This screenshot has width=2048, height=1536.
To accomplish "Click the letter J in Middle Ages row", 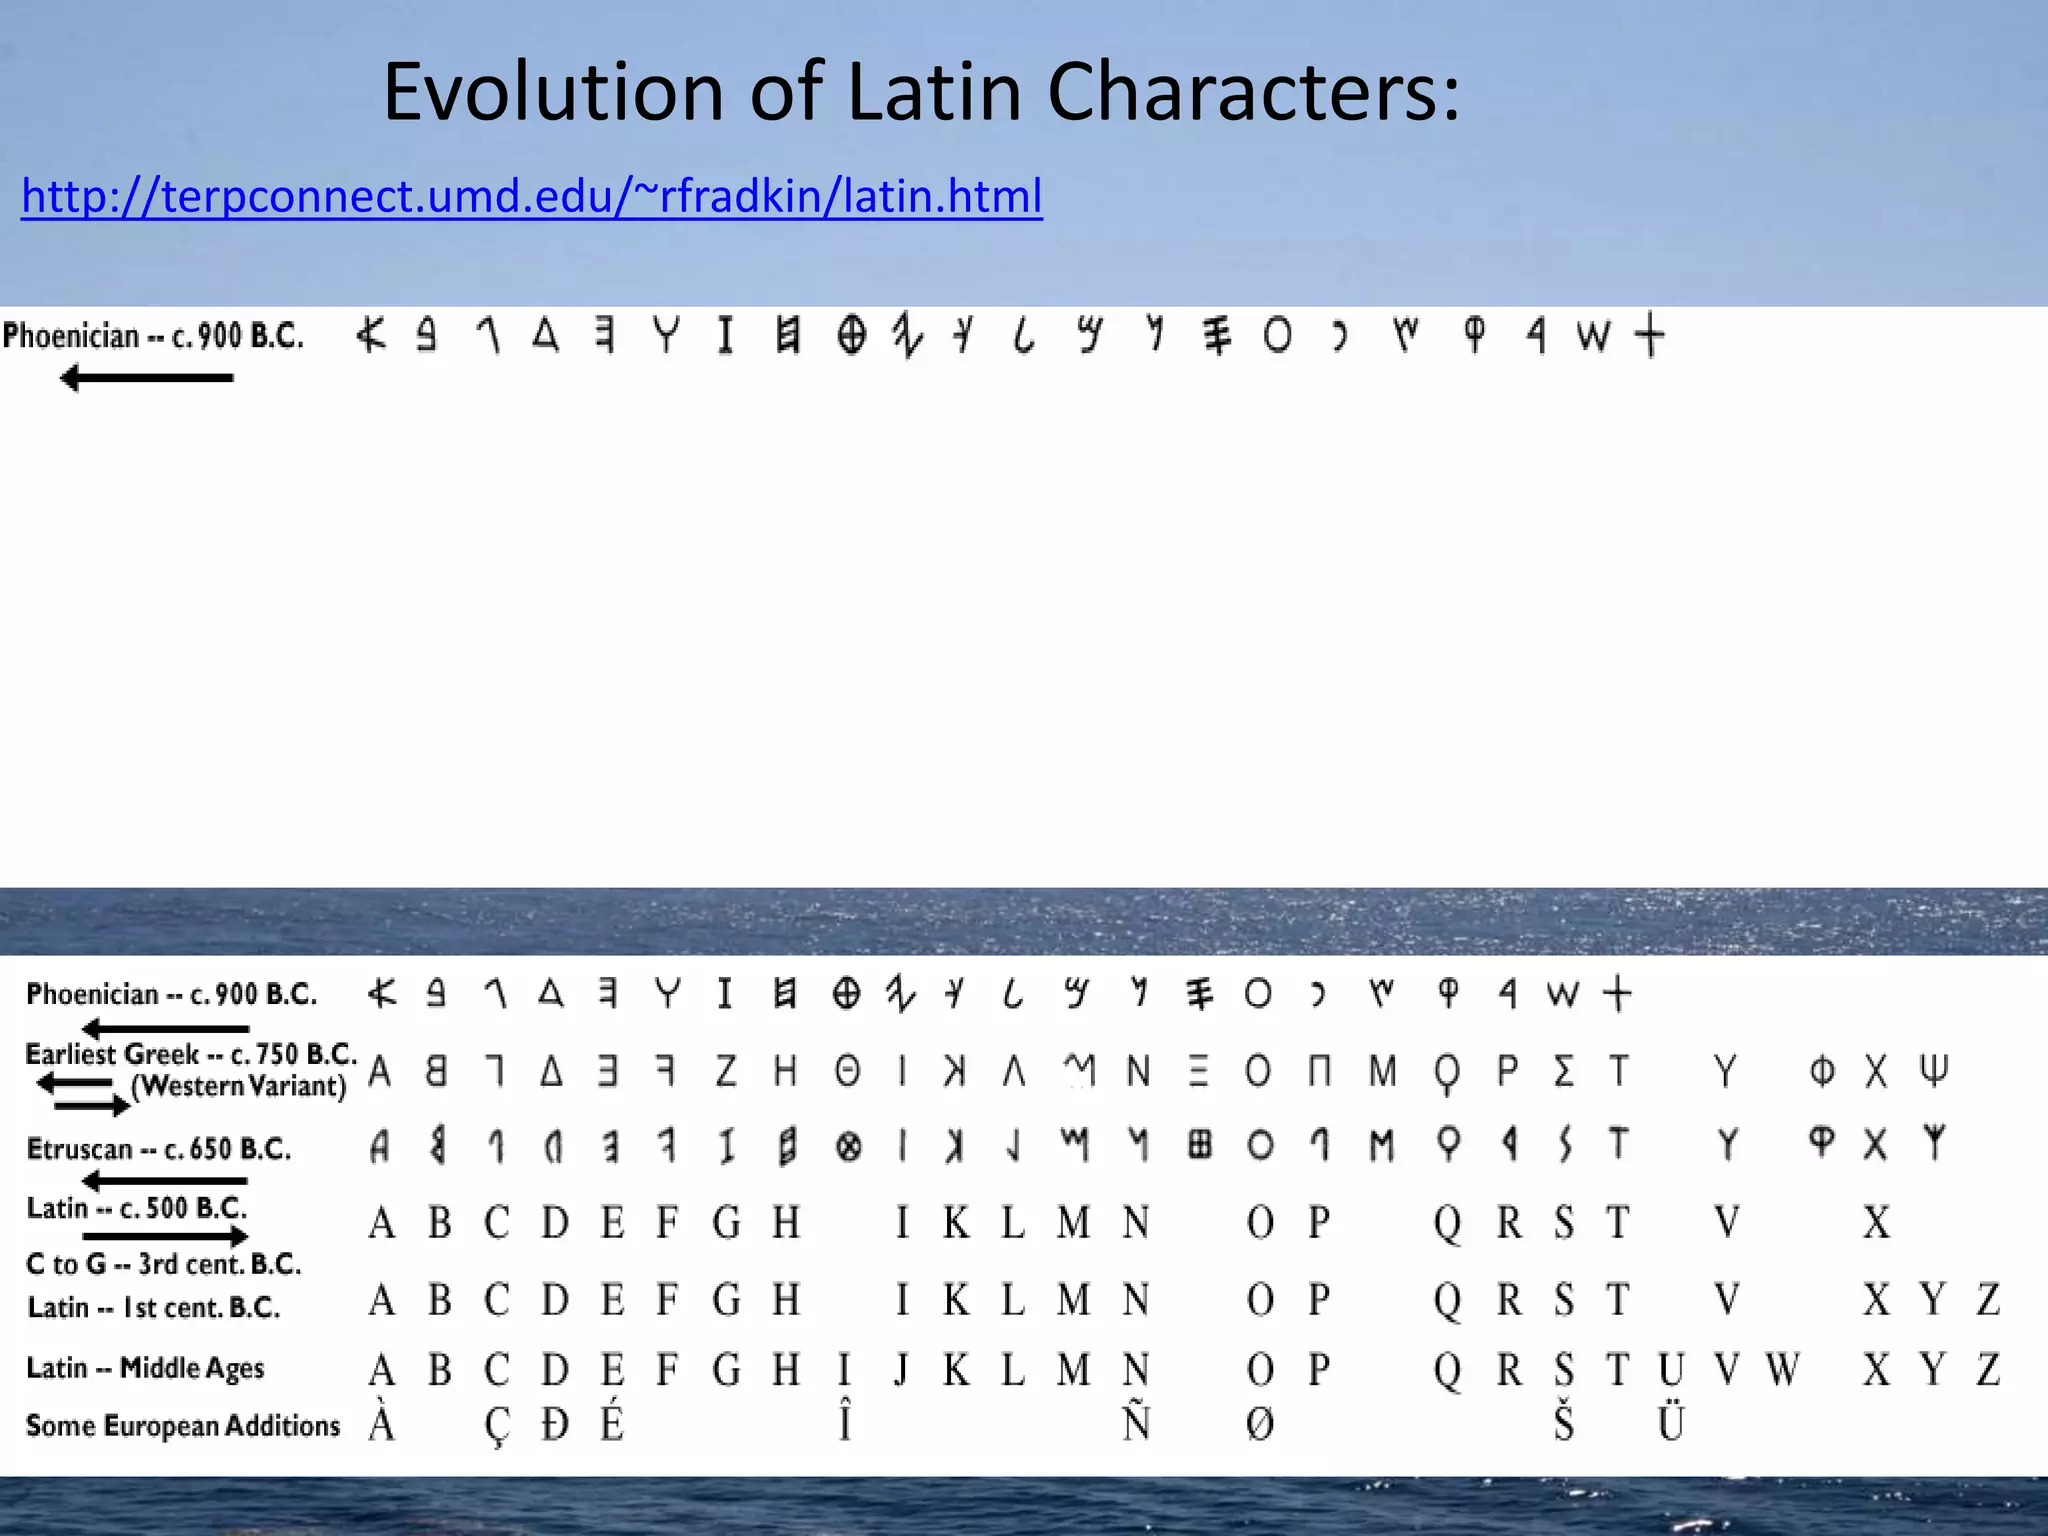I will pos(901,1369).
